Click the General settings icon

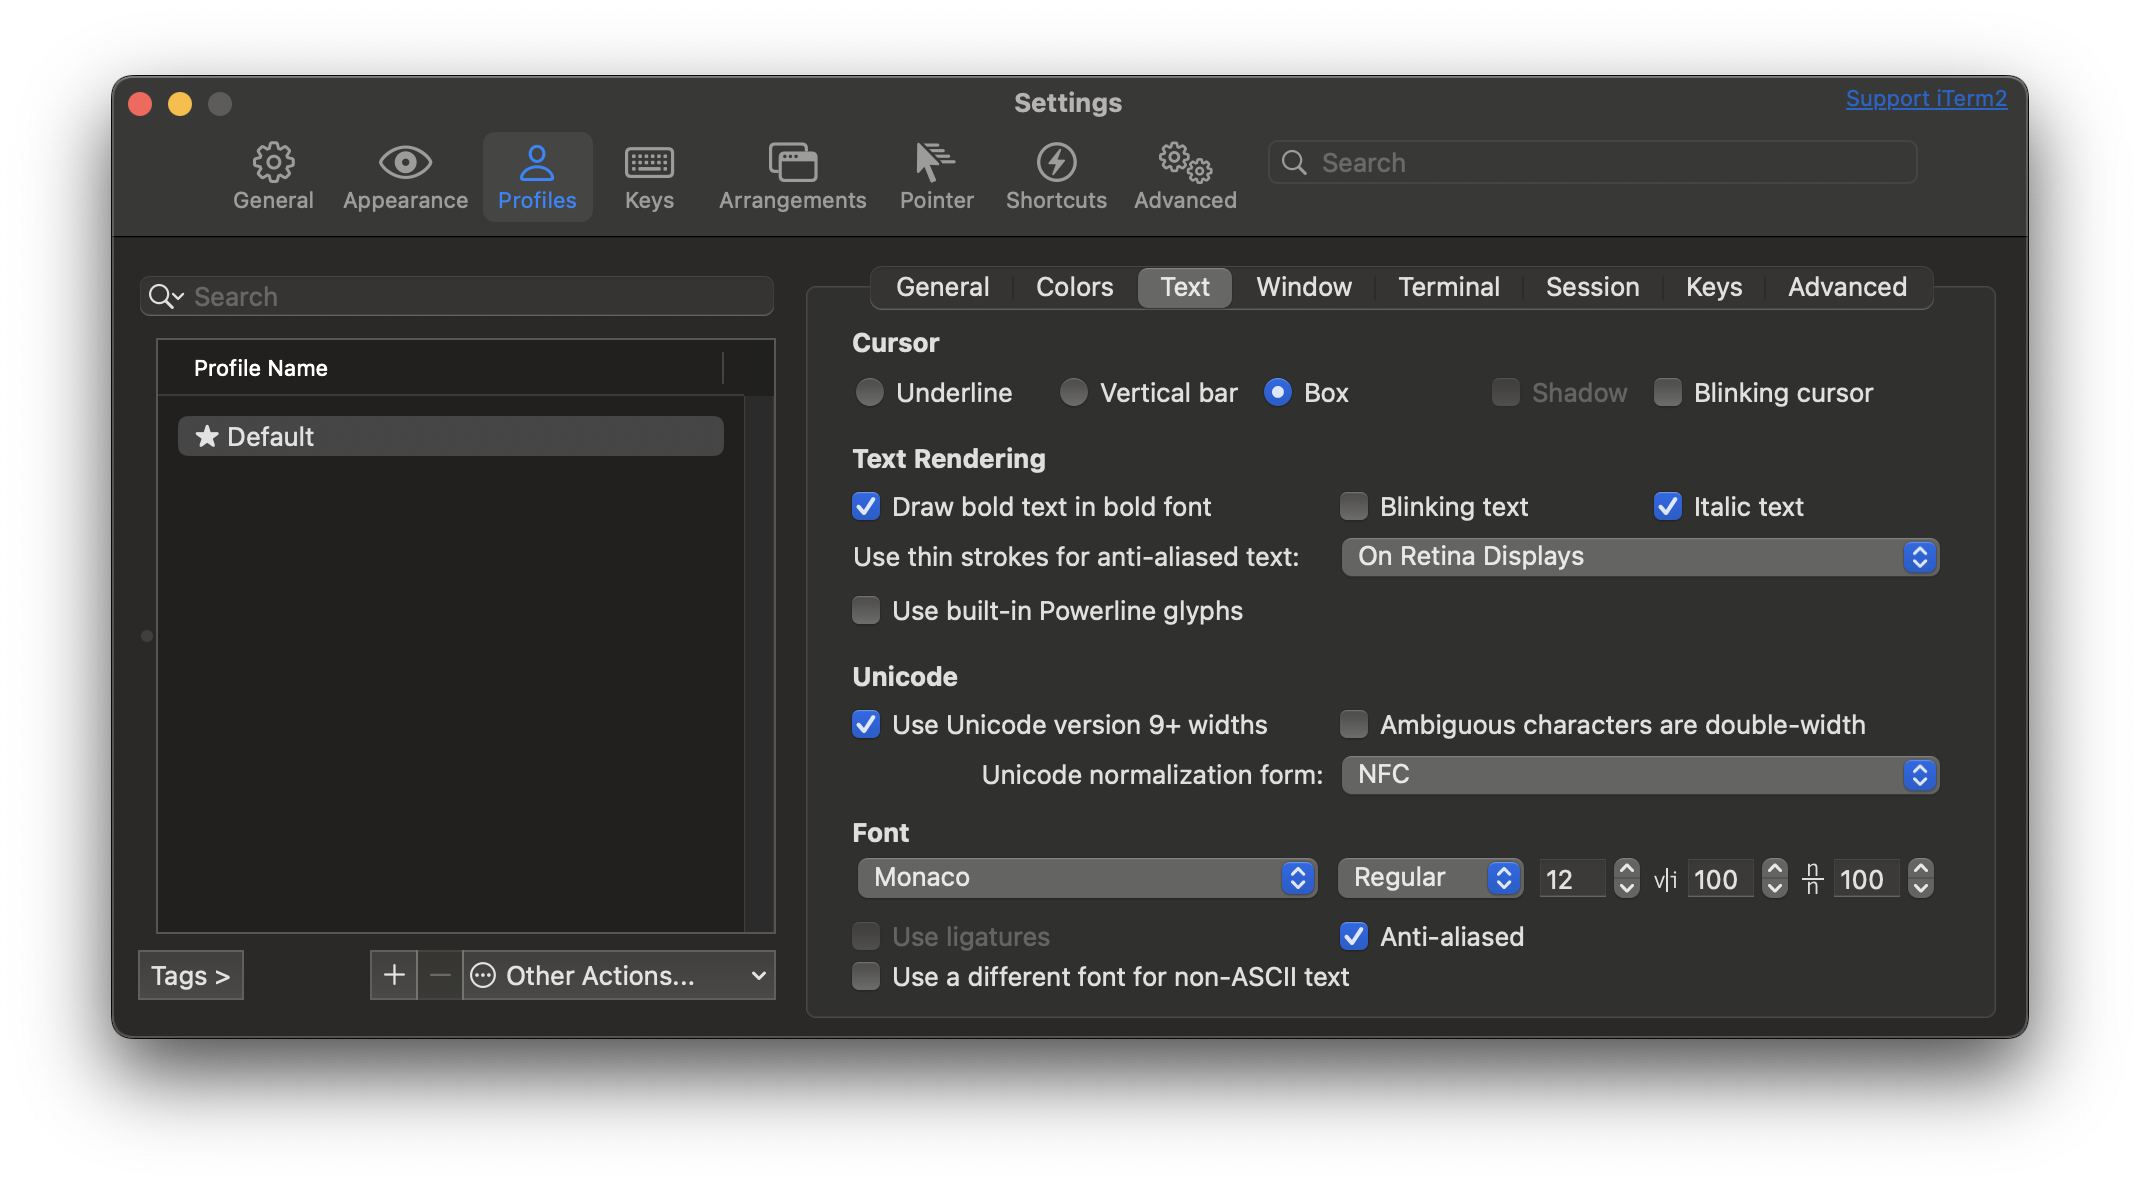coord(273,161)
